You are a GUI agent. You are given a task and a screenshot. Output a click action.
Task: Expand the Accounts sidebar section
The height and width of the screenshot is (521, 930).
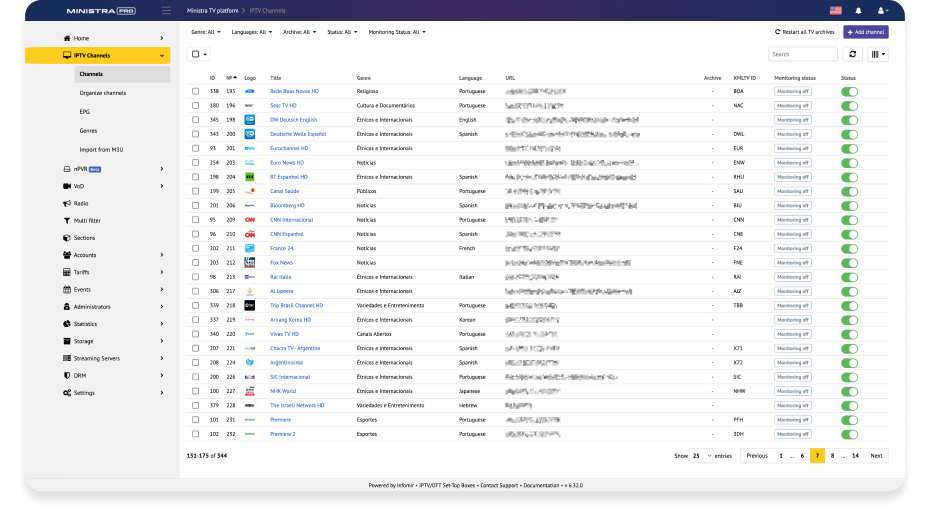coord(111,255)
